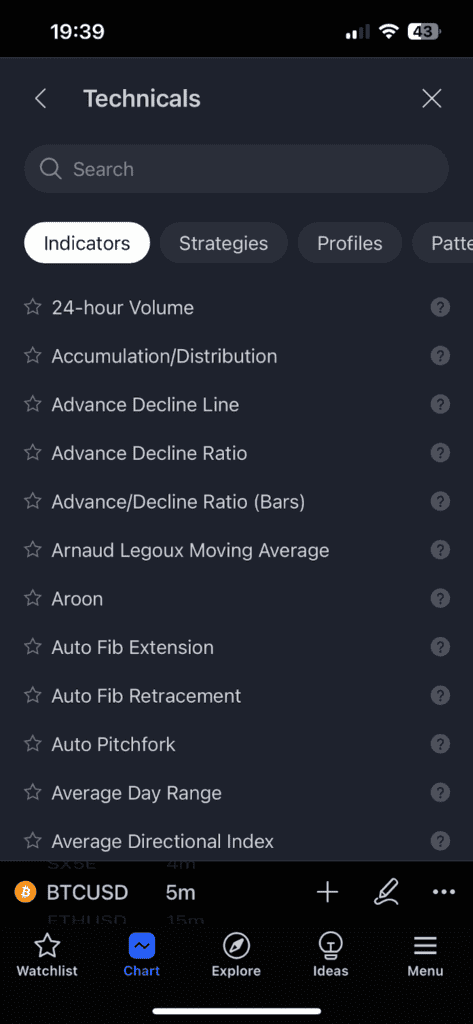Screen dimensions: 473x1024
Task: Switch to the Profiles tab
Action: tap(350, 244)
